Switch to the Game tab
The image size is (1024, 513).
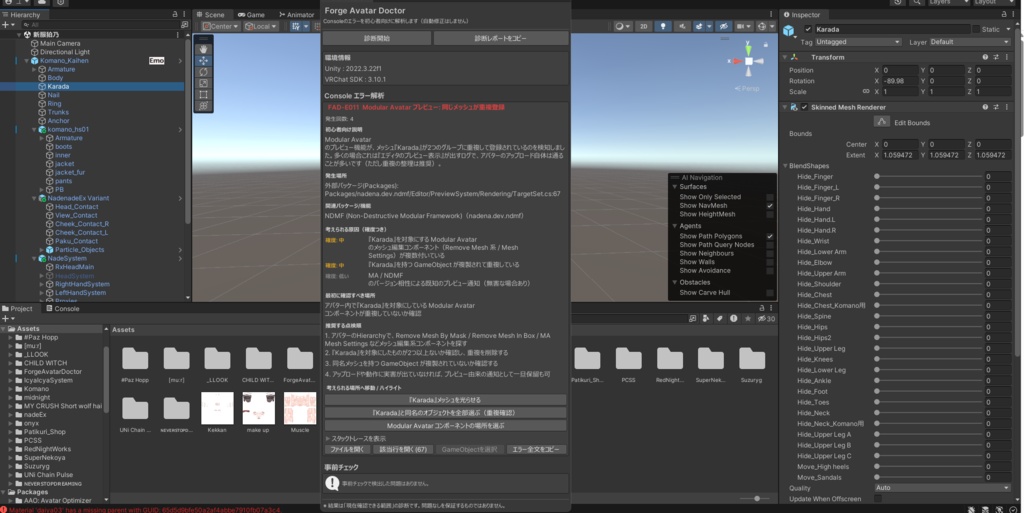251,14
